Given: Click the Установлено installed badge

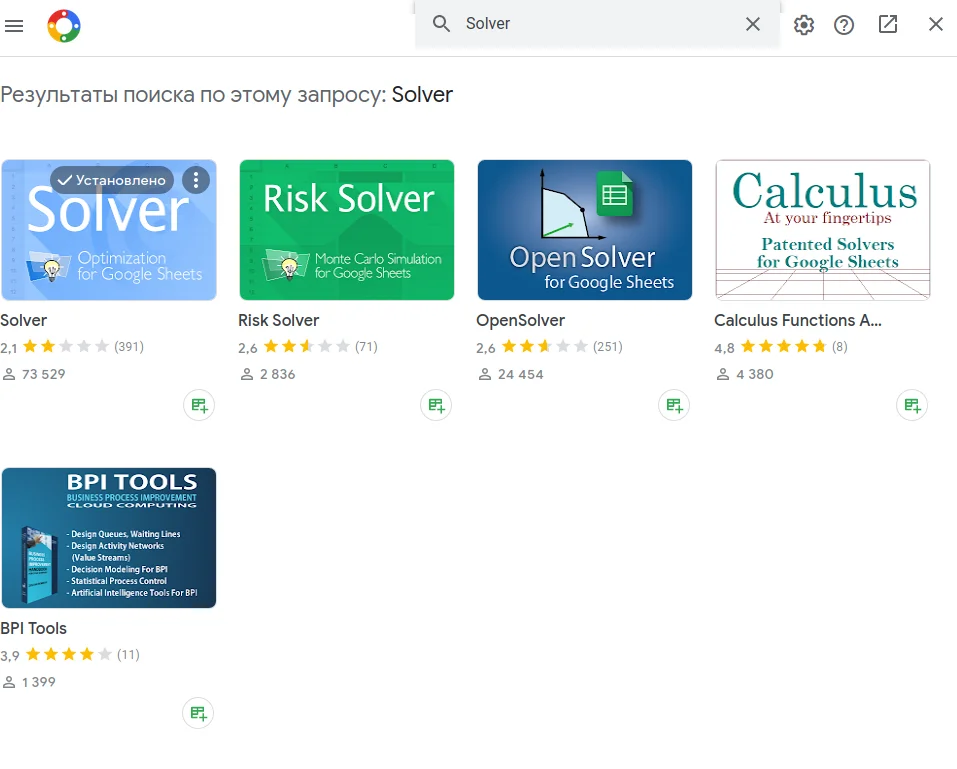Looking at the screenshot, I should click(112, 180).
